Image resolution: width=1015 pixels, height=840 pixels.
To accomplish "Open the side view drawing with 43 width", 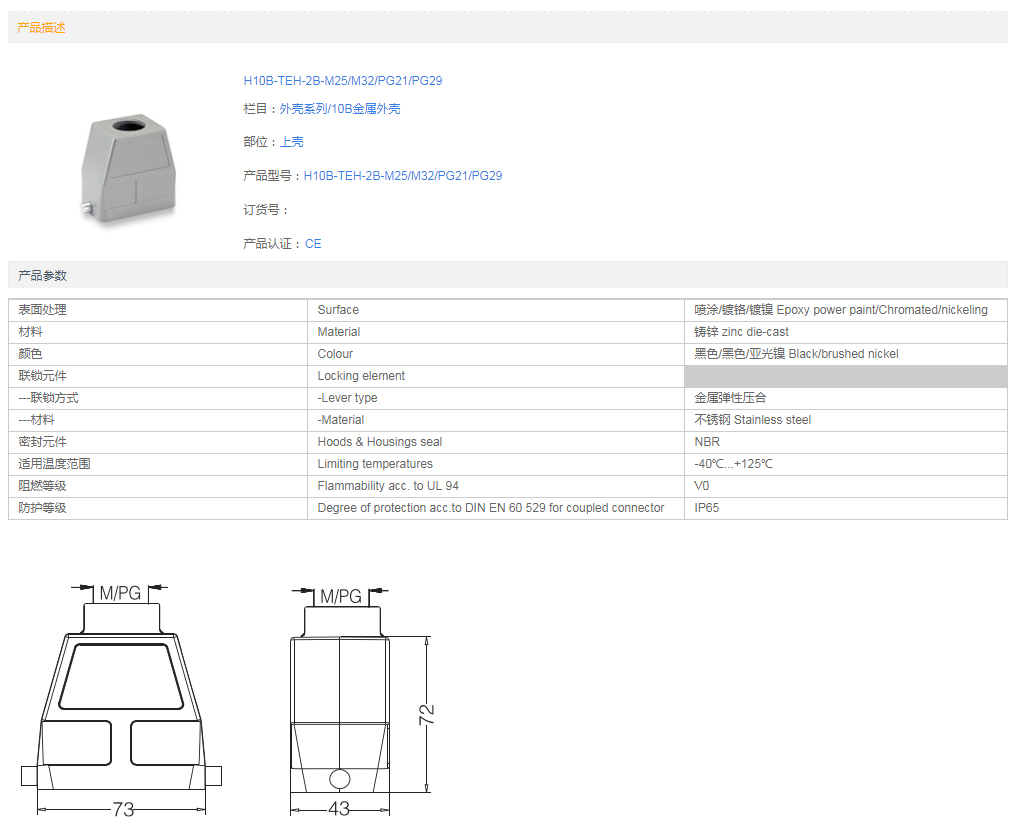I will pos(340,700).
